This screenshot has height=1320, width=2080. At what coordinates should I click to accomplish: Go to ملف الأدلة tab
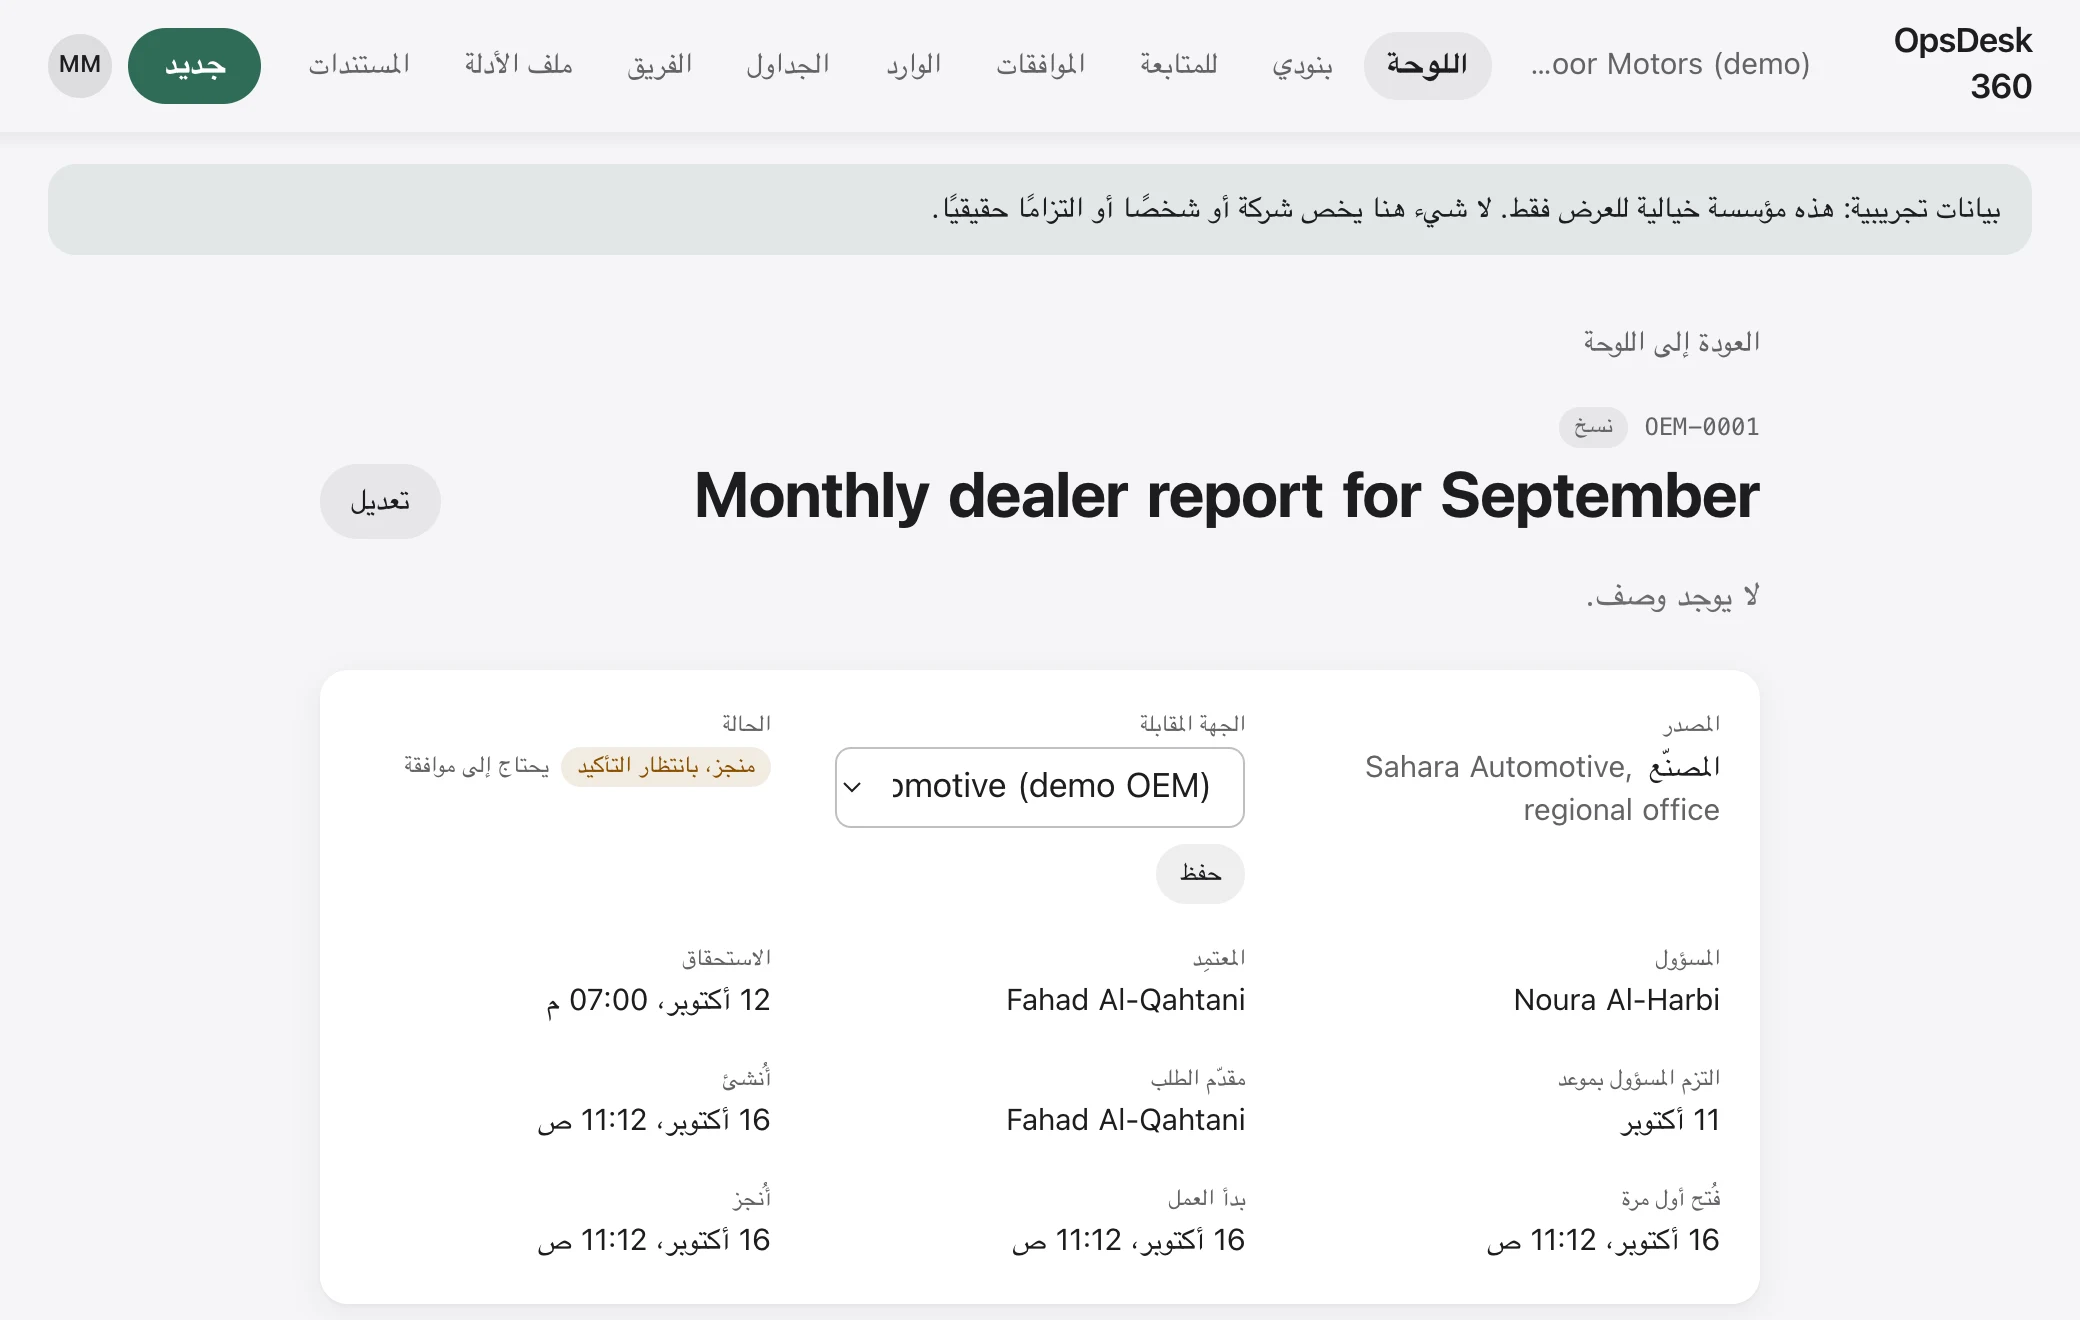tap(518, 65)
